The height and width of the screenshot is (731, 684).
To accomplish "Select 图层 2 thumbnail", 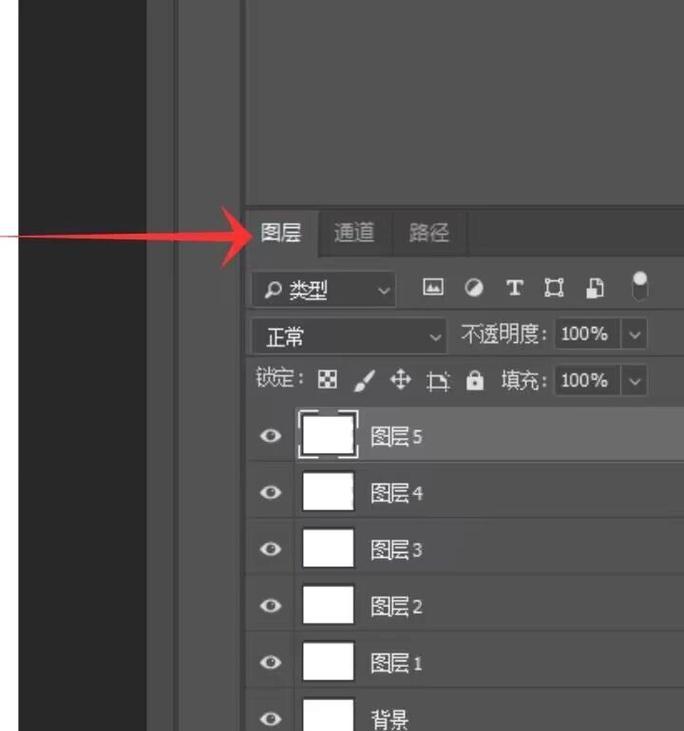I will coord(328,605).
